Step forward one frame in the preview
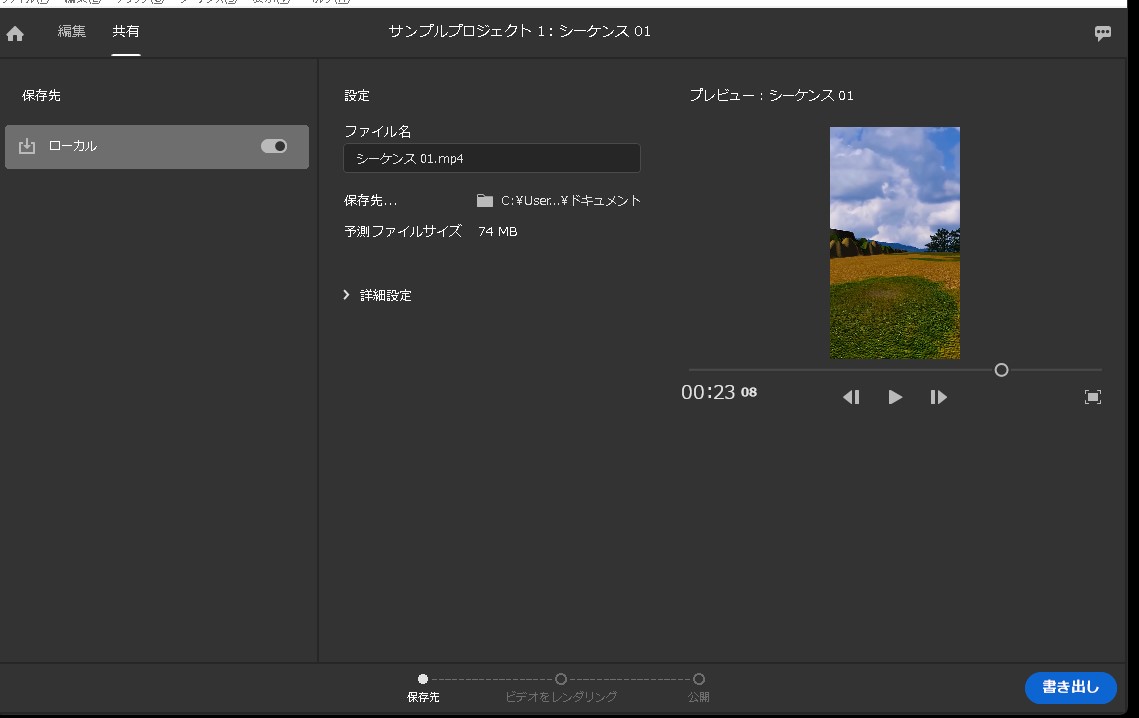 [x=938, y=396]
